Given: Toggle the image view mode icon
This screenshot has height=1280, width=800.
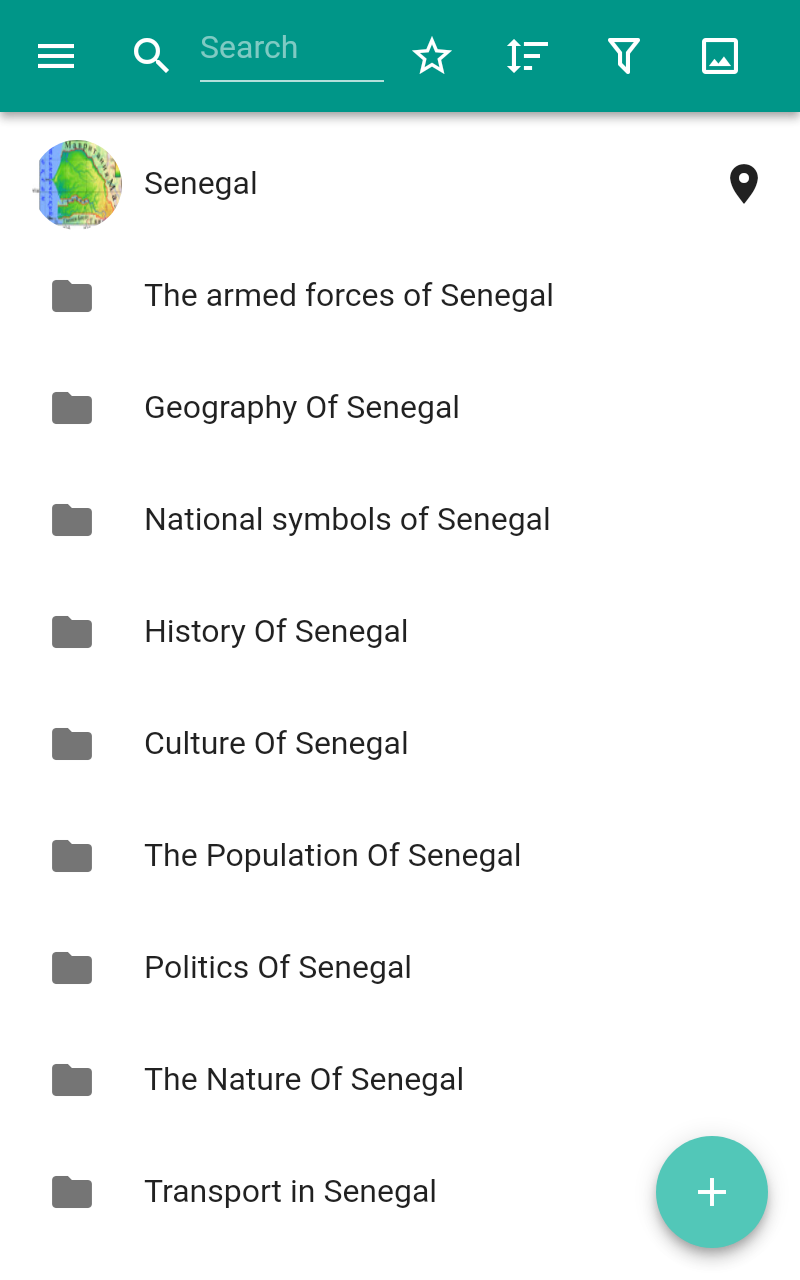Looking at the screenshot, I should [720, 56].
